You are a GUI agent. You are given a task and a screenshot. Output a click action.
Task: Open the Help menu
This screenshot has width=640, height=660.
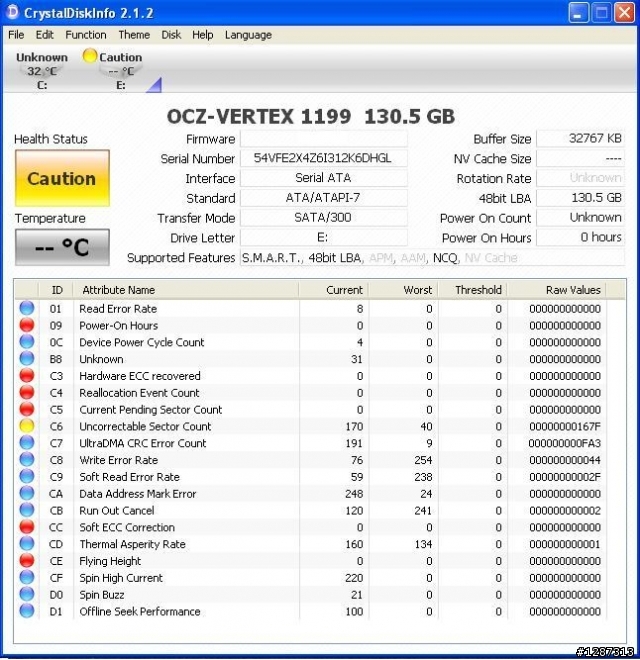coord(203,35)
